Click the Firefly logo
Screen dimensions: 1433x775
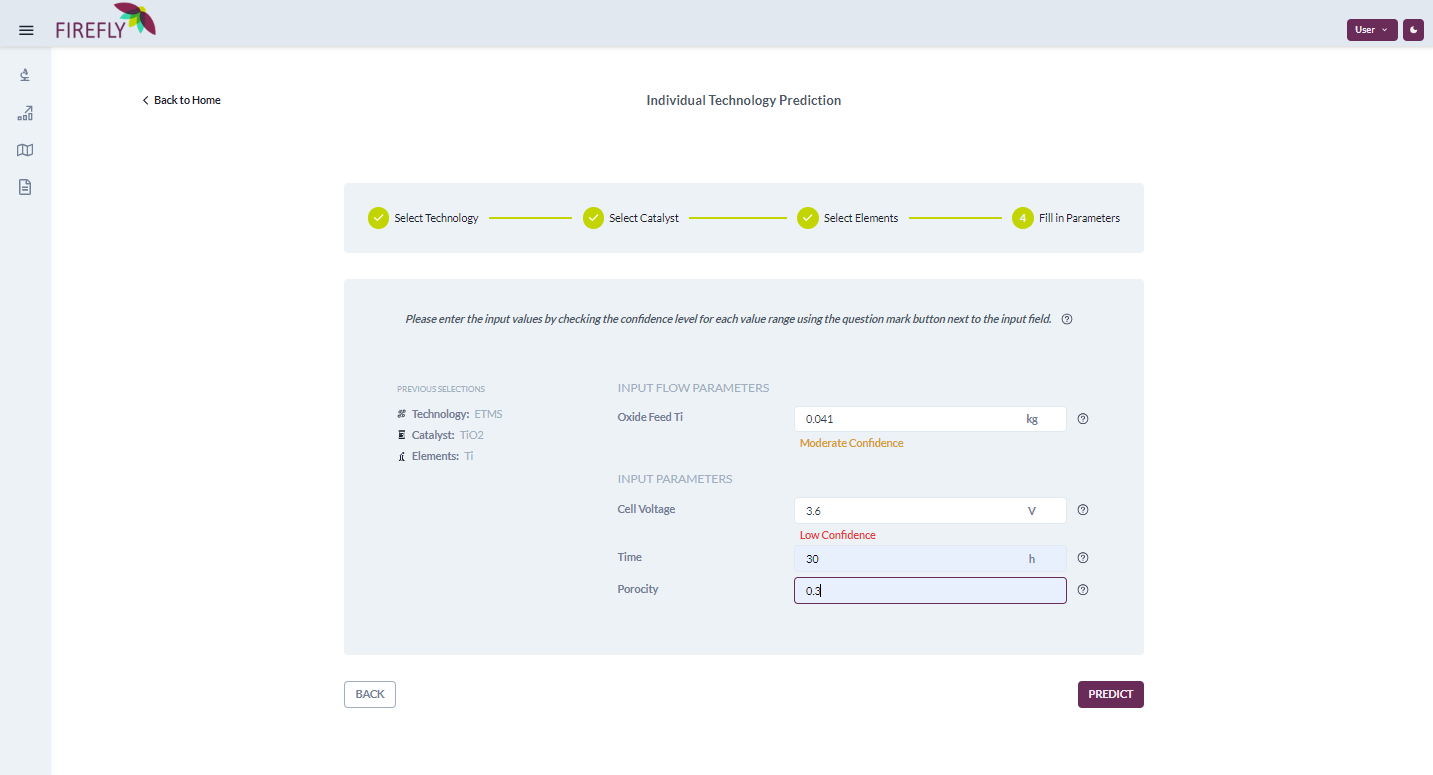[x=105, y=22]
